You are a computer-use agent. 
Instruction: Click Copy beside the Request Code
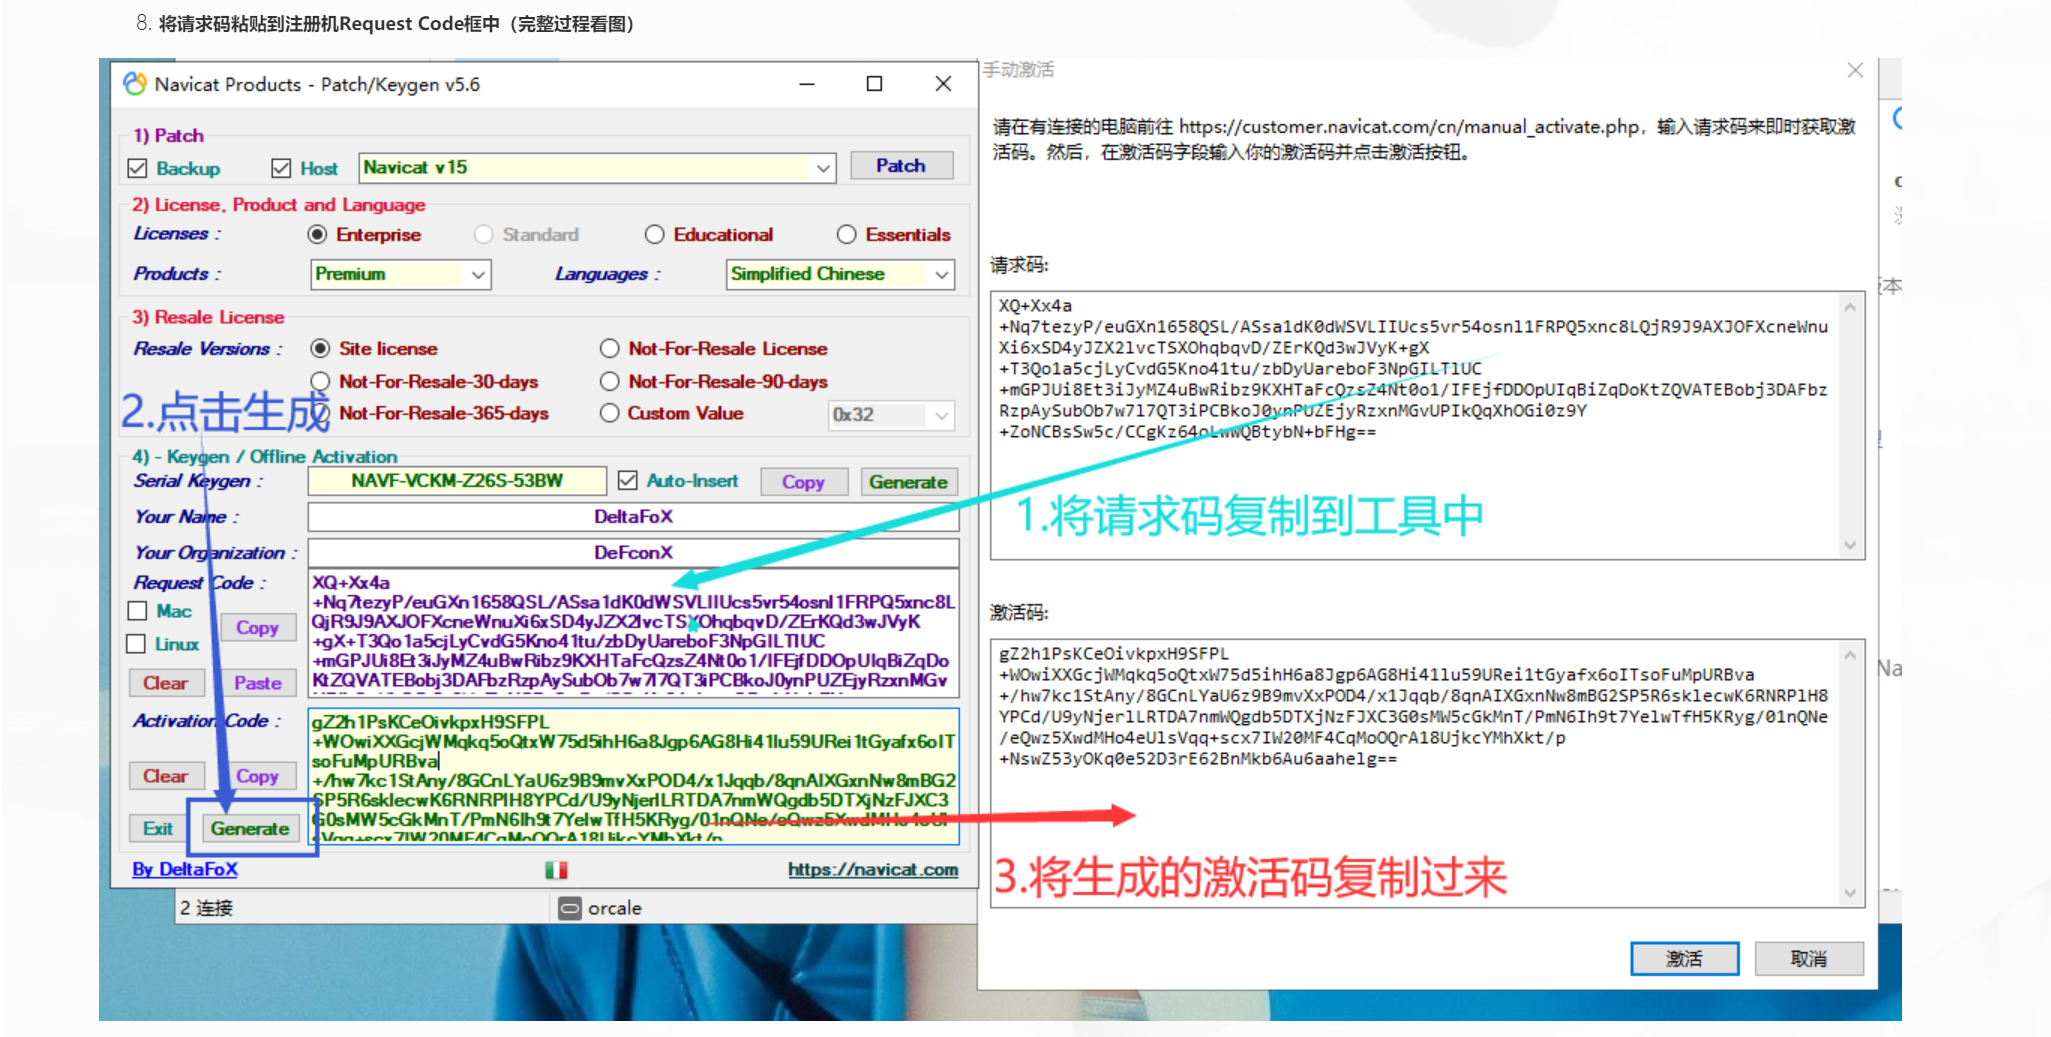pyautogui.click(x=257, y=627)
